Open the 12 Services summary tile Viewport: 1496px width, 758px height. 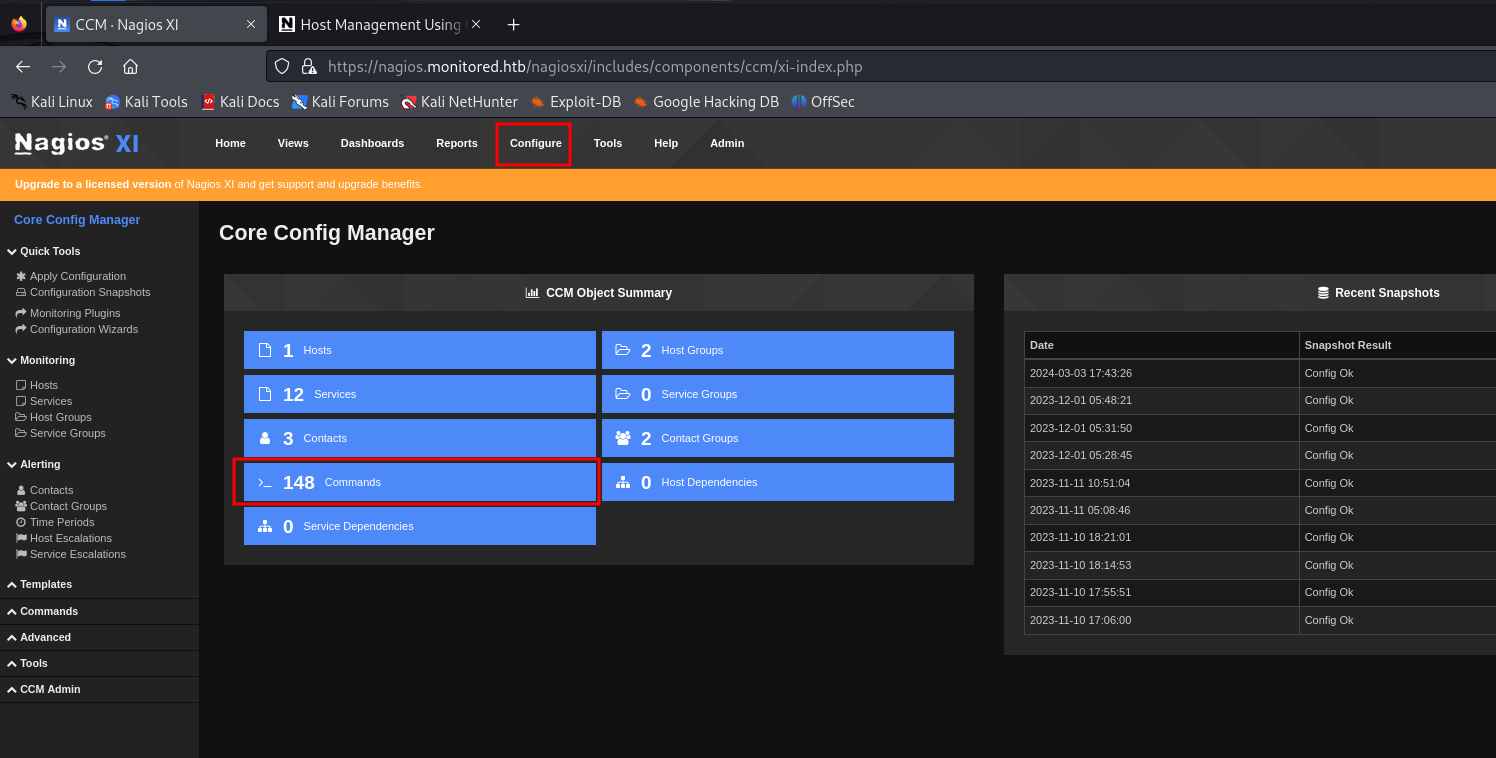420,394
